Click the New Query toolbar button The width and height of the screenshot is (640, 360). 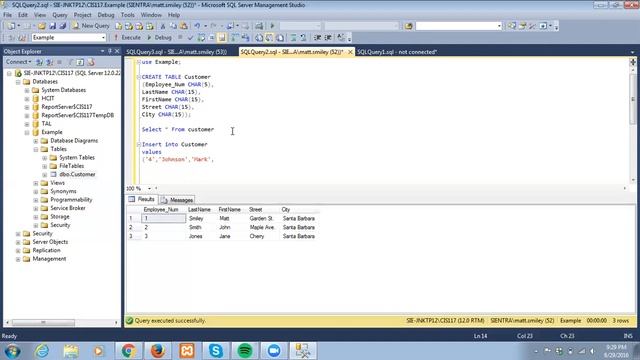(x=91, y=26)
